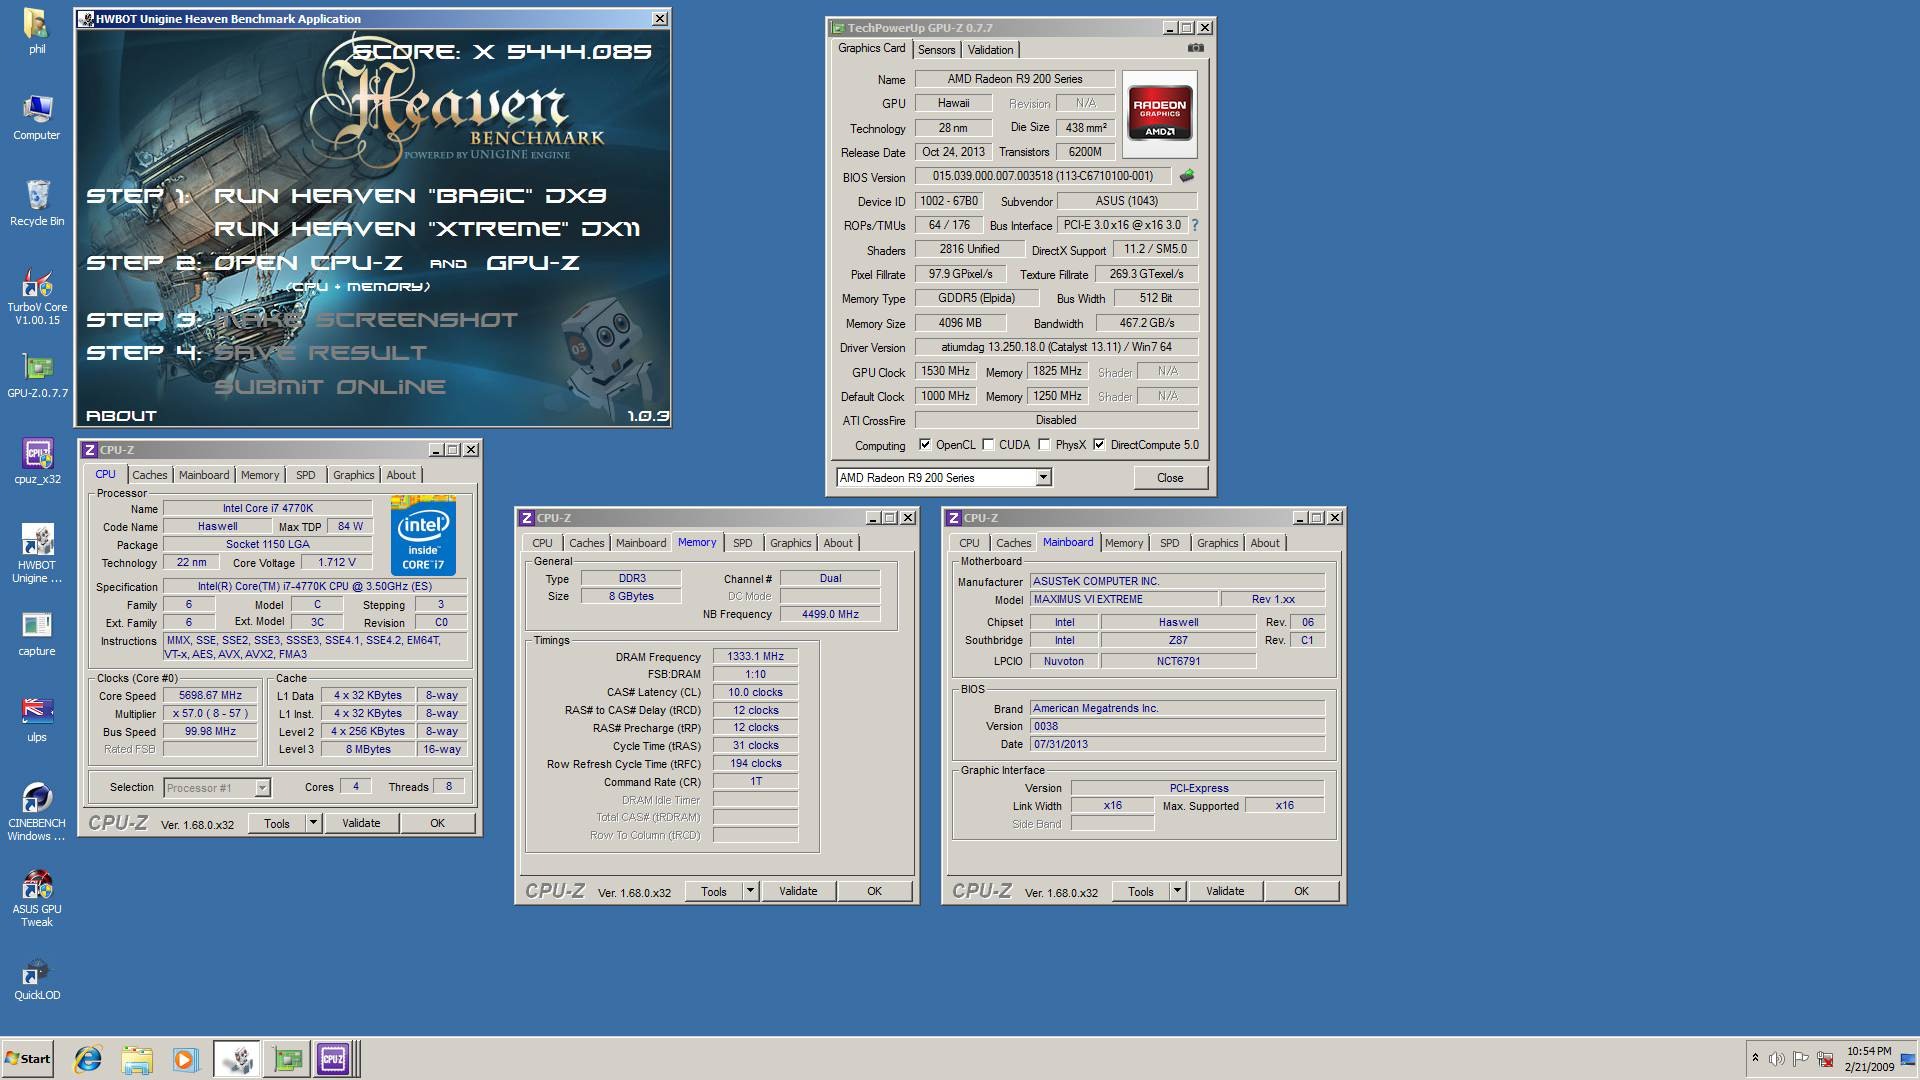Click Run Heaven "Basic" DX9 option
This screenshot has height=1080, width=1920.
tap(410, 196)
